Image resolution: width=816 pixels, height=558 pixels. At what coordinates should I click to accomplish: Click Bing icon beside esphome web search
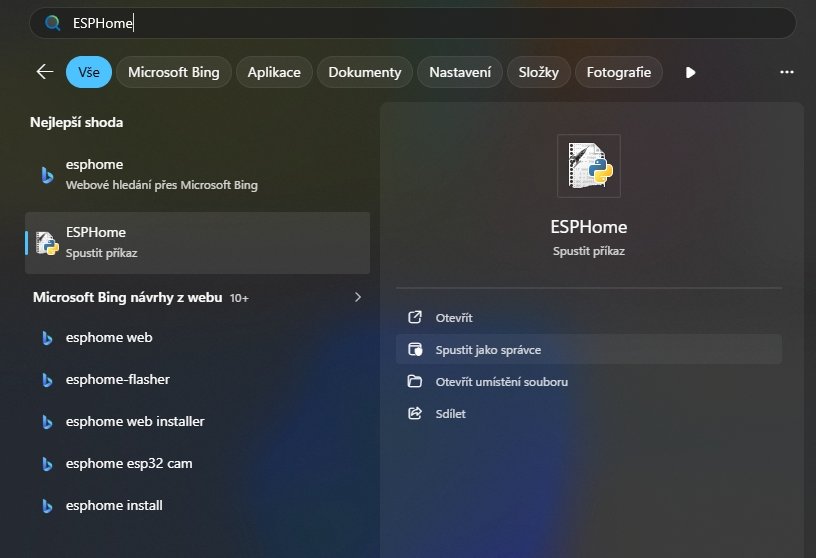tap(47, 175)
